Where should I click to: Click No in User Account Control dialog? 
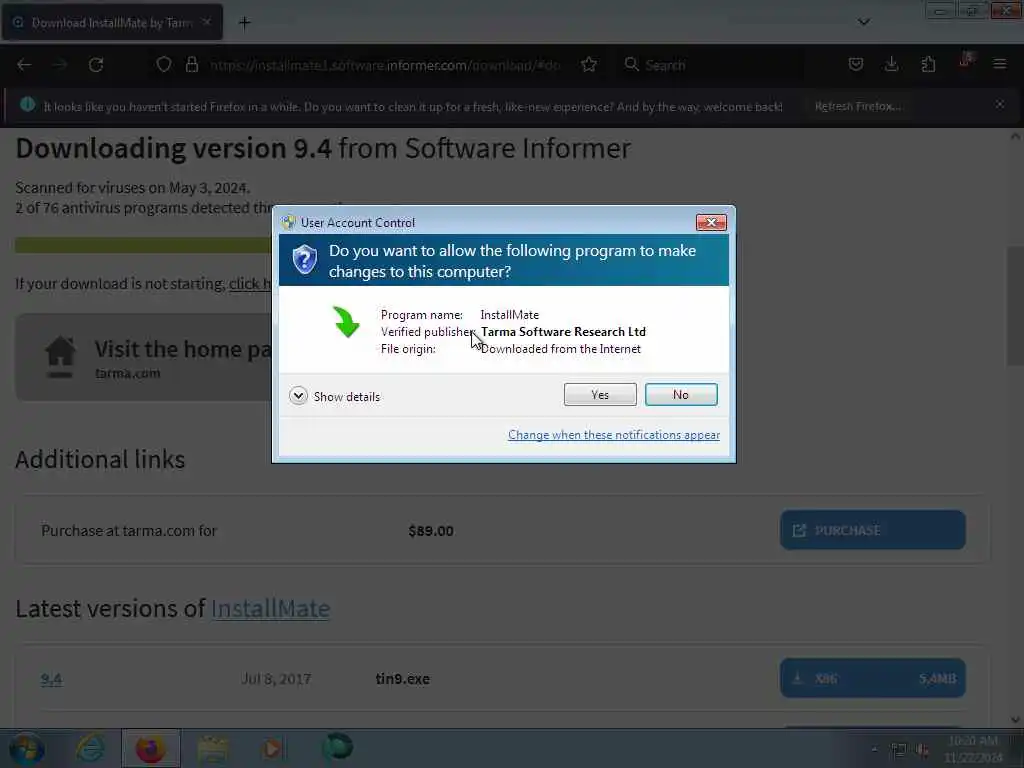(x=680, y=394)
